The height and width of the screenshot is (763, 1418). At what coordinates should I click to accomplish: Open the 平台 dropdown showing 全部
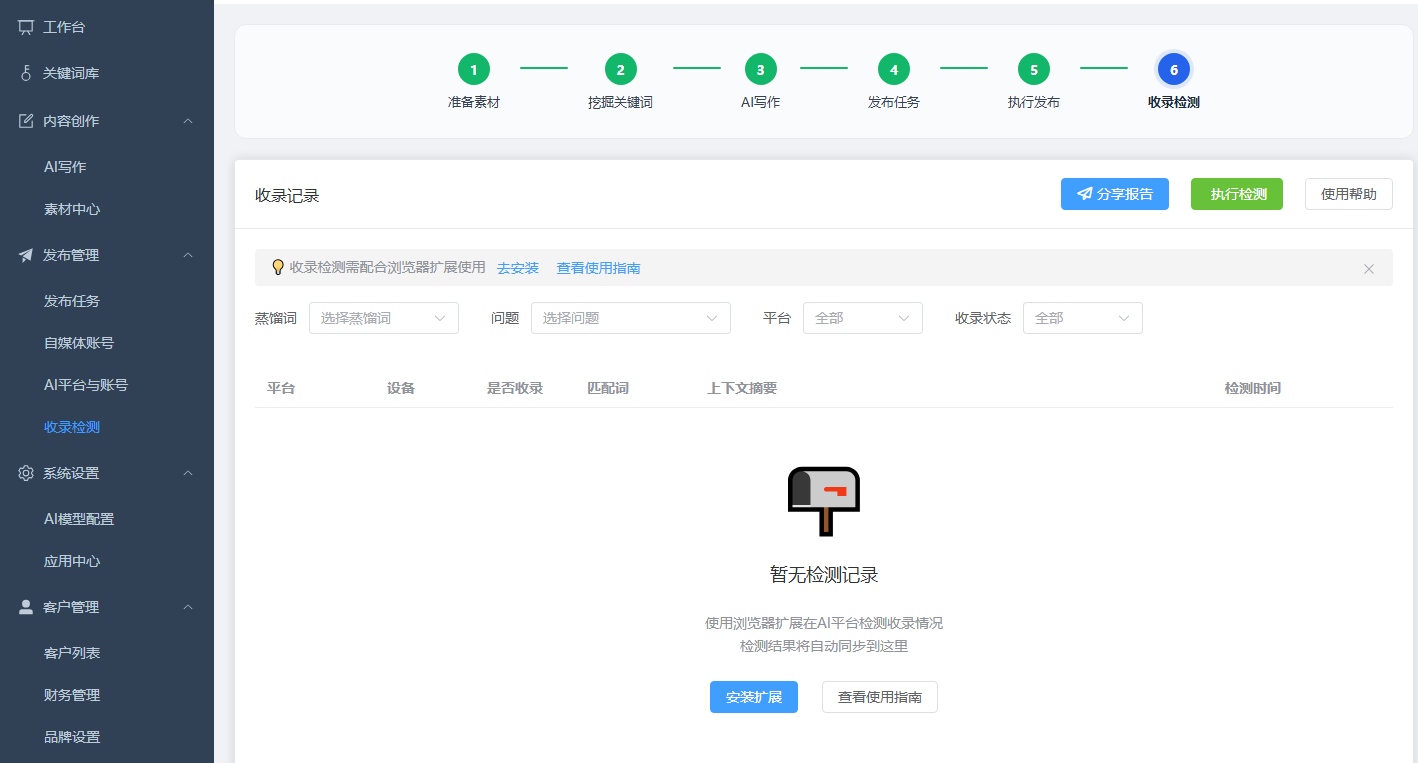pos(862,317)
